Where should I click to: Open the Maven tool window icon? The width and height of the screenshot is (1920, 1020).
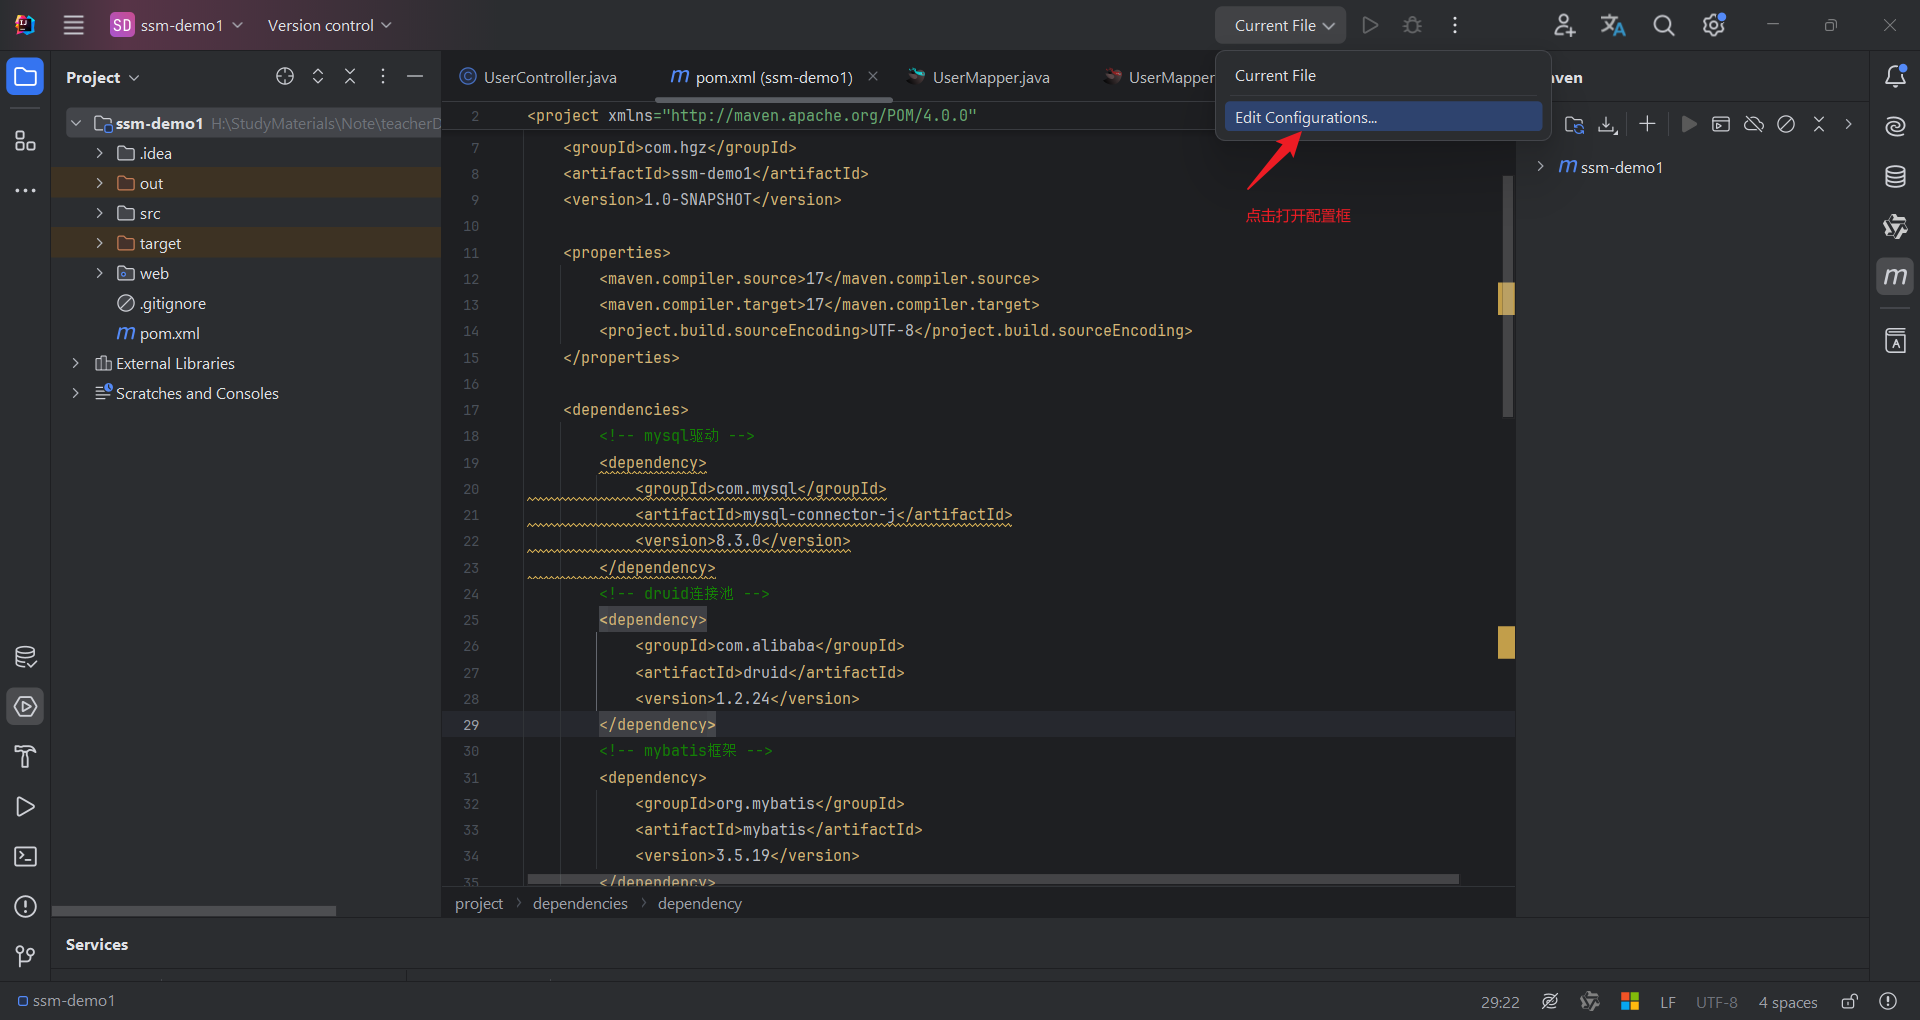coord(1895,277)
